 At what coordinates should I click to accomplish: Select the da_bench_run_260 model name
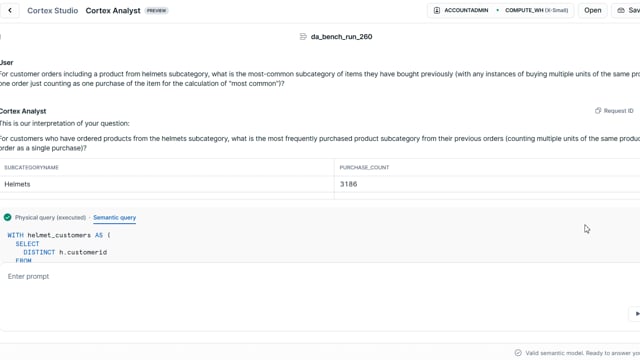click(341, 37)
